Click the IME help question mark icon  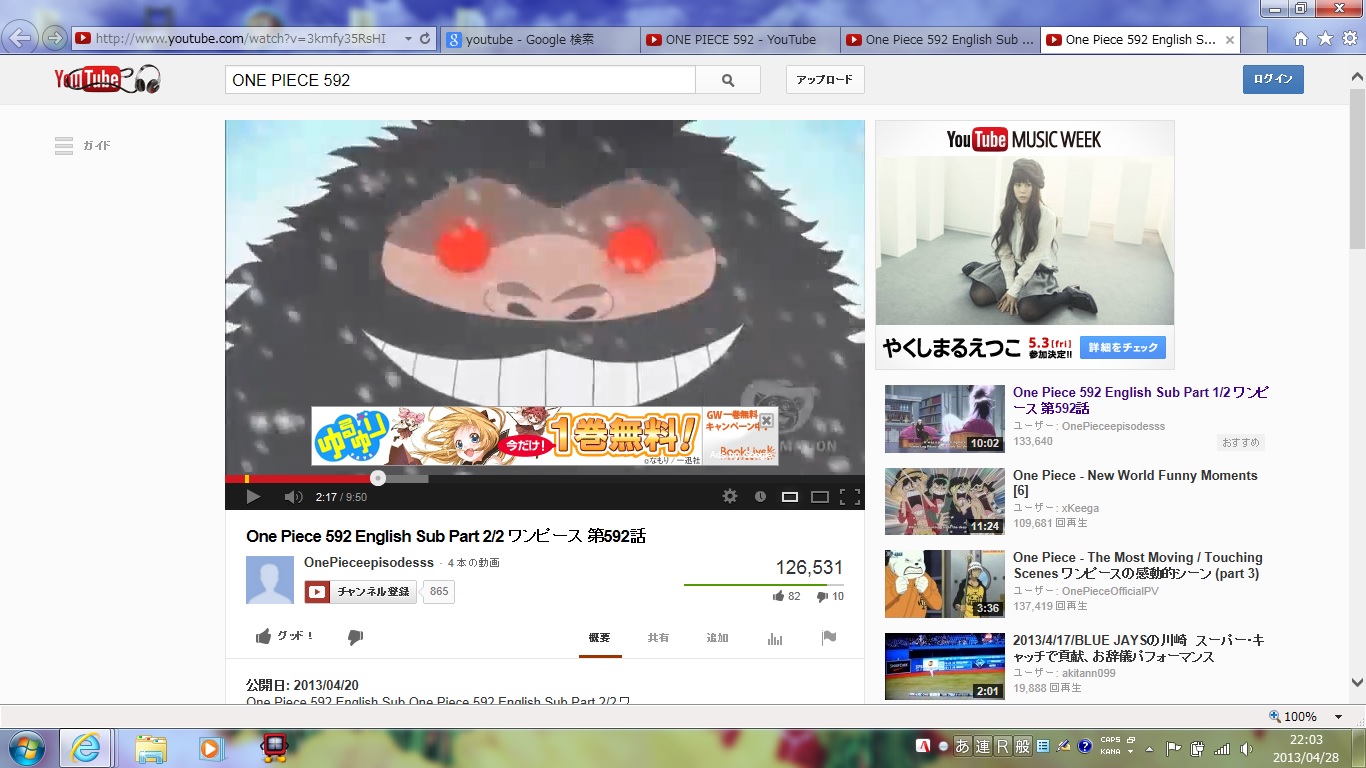click(x=1084, y=747)
